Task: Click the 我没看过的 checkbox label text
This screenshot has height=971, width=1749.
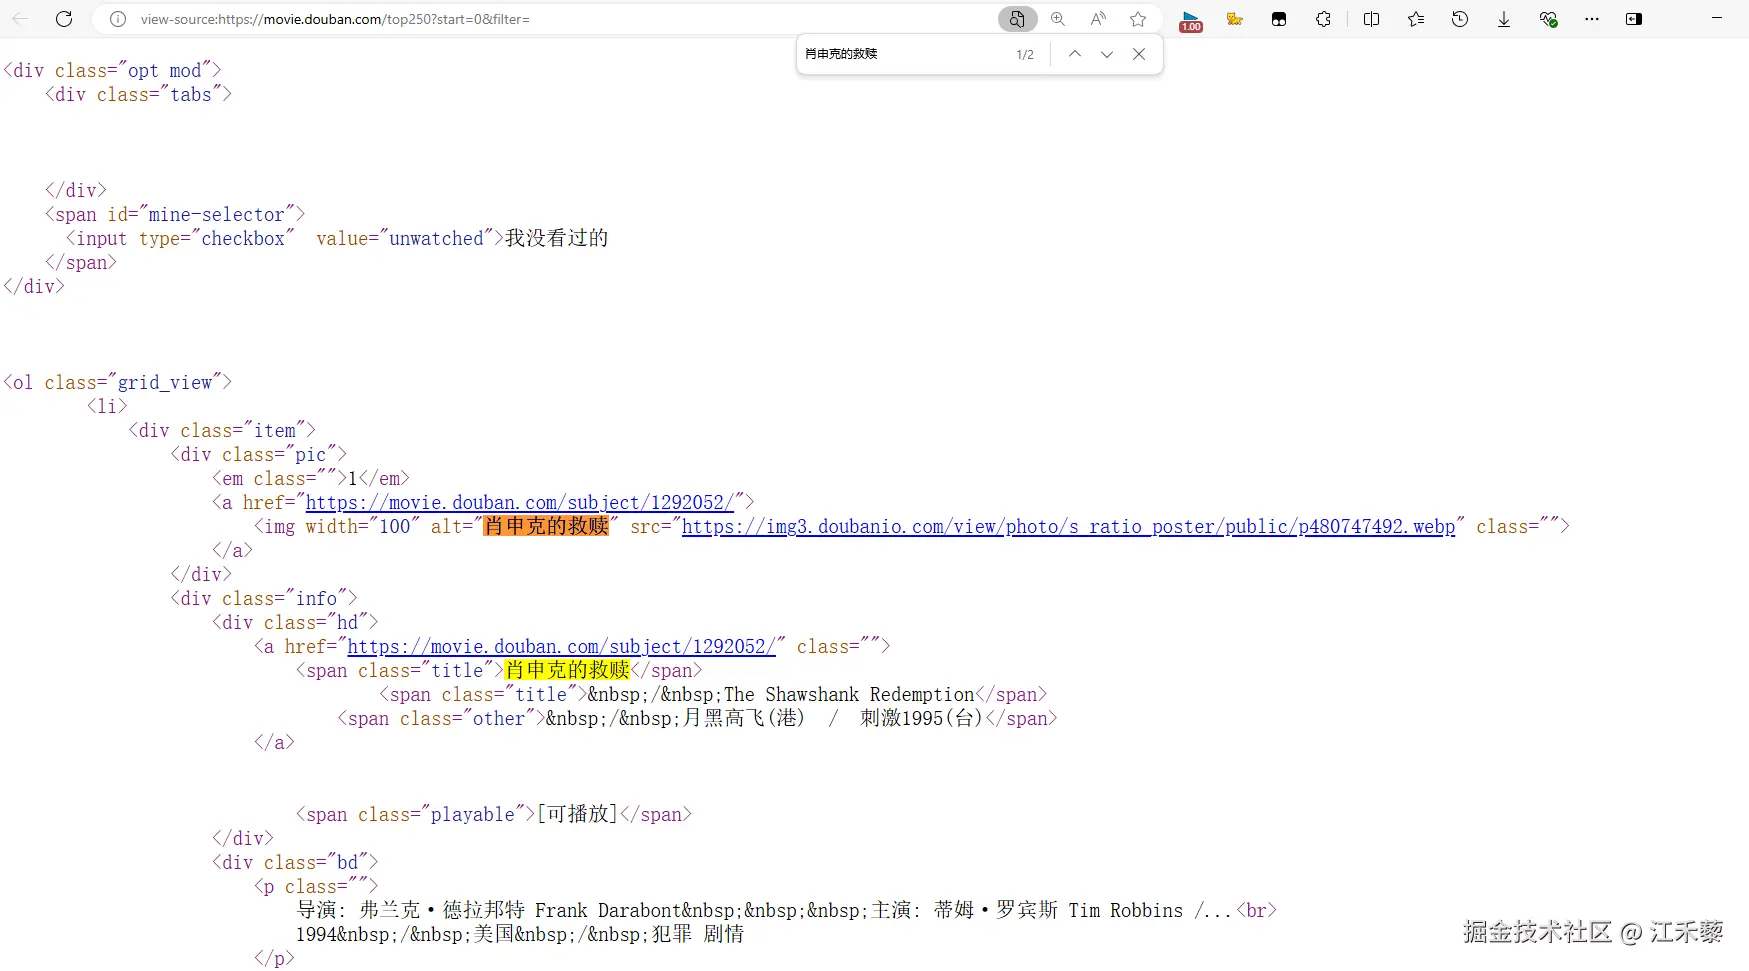Action: 556,238
